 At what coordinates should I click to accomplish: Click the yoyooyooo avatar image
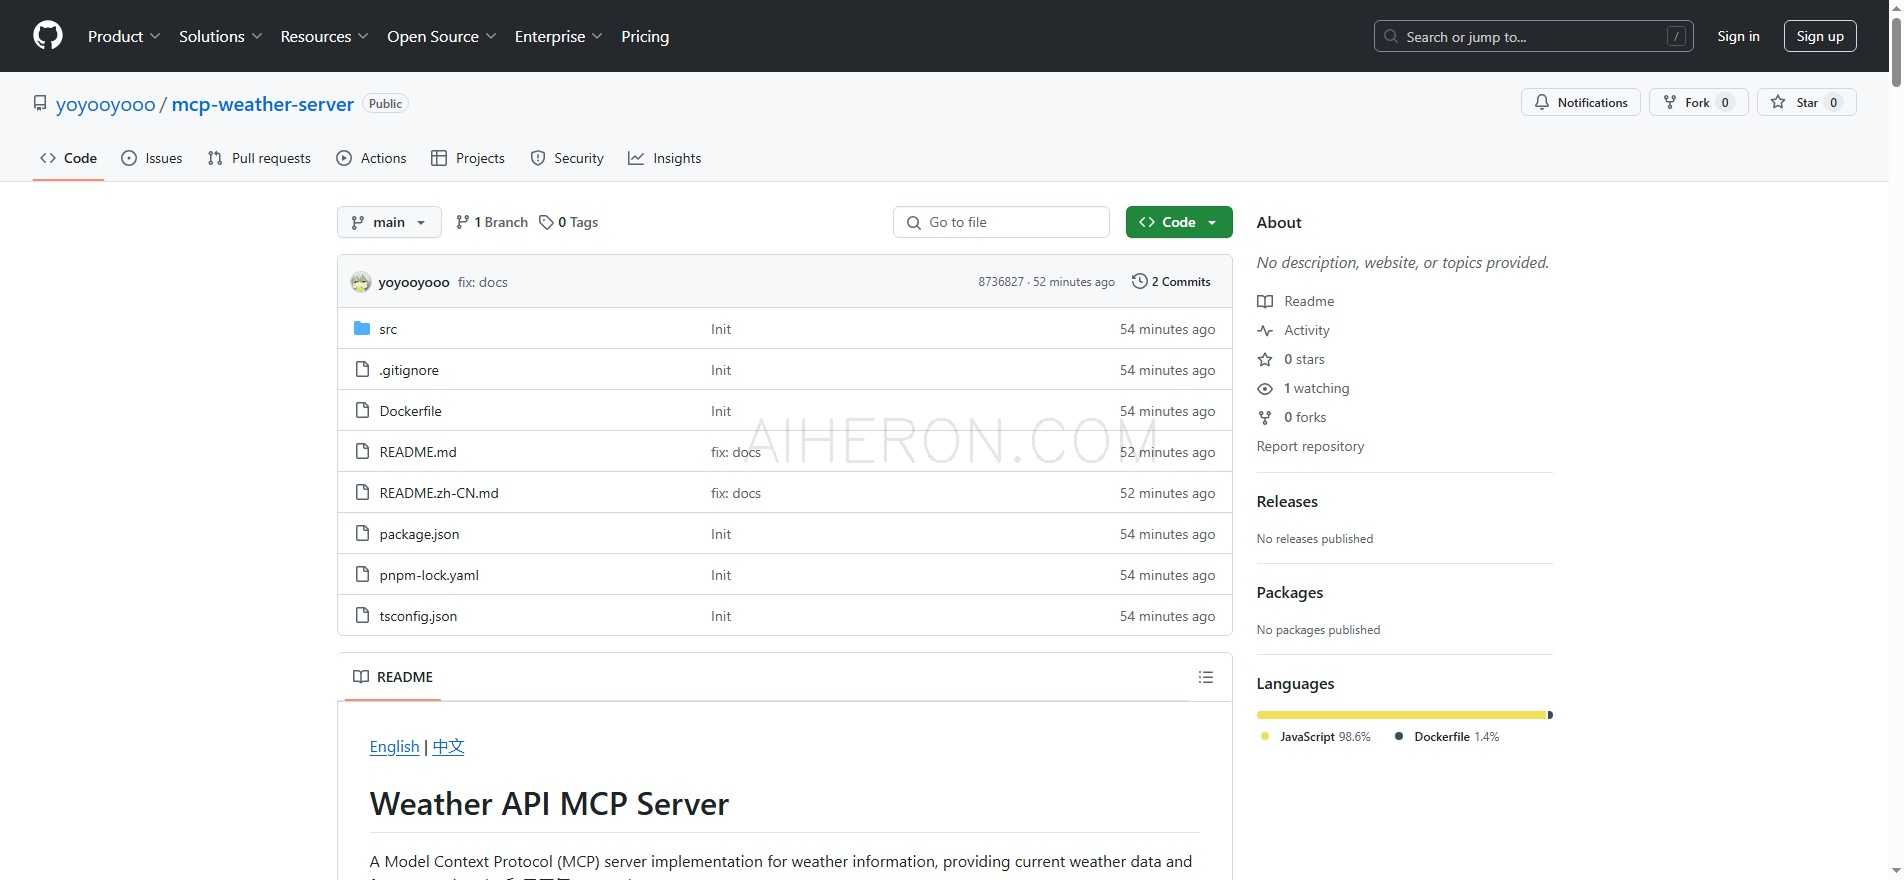click(361, 282)
